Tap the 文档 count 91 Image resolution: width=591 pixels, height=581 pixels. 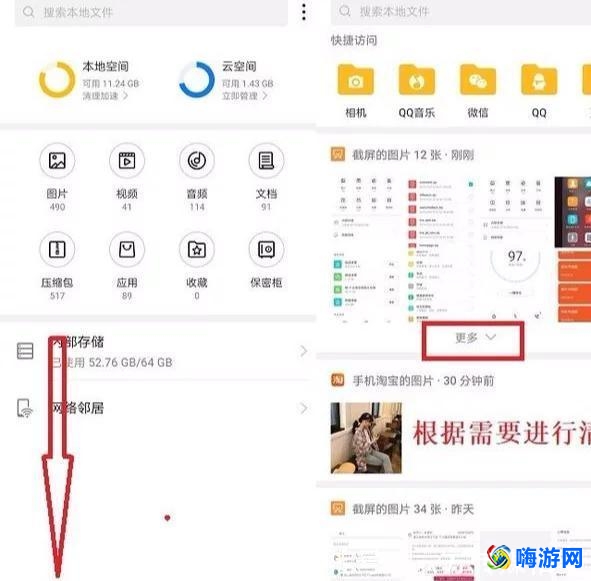click(266, 207)
